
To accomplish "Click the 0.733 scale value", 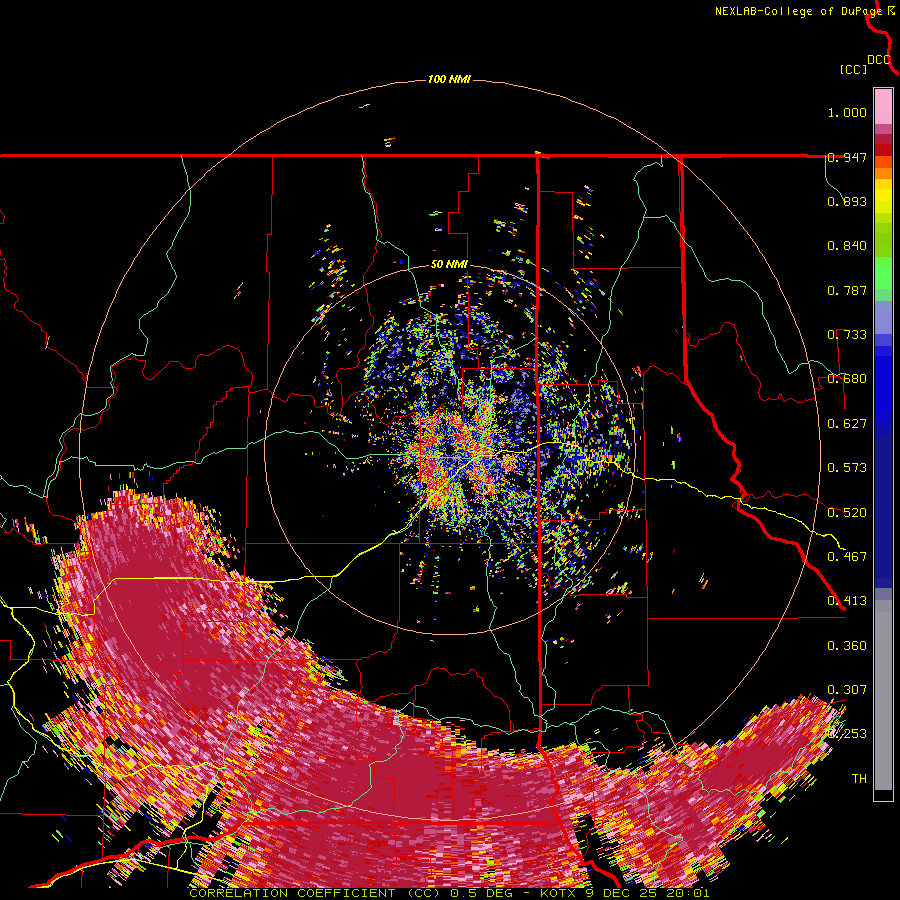I will point(847,335).
